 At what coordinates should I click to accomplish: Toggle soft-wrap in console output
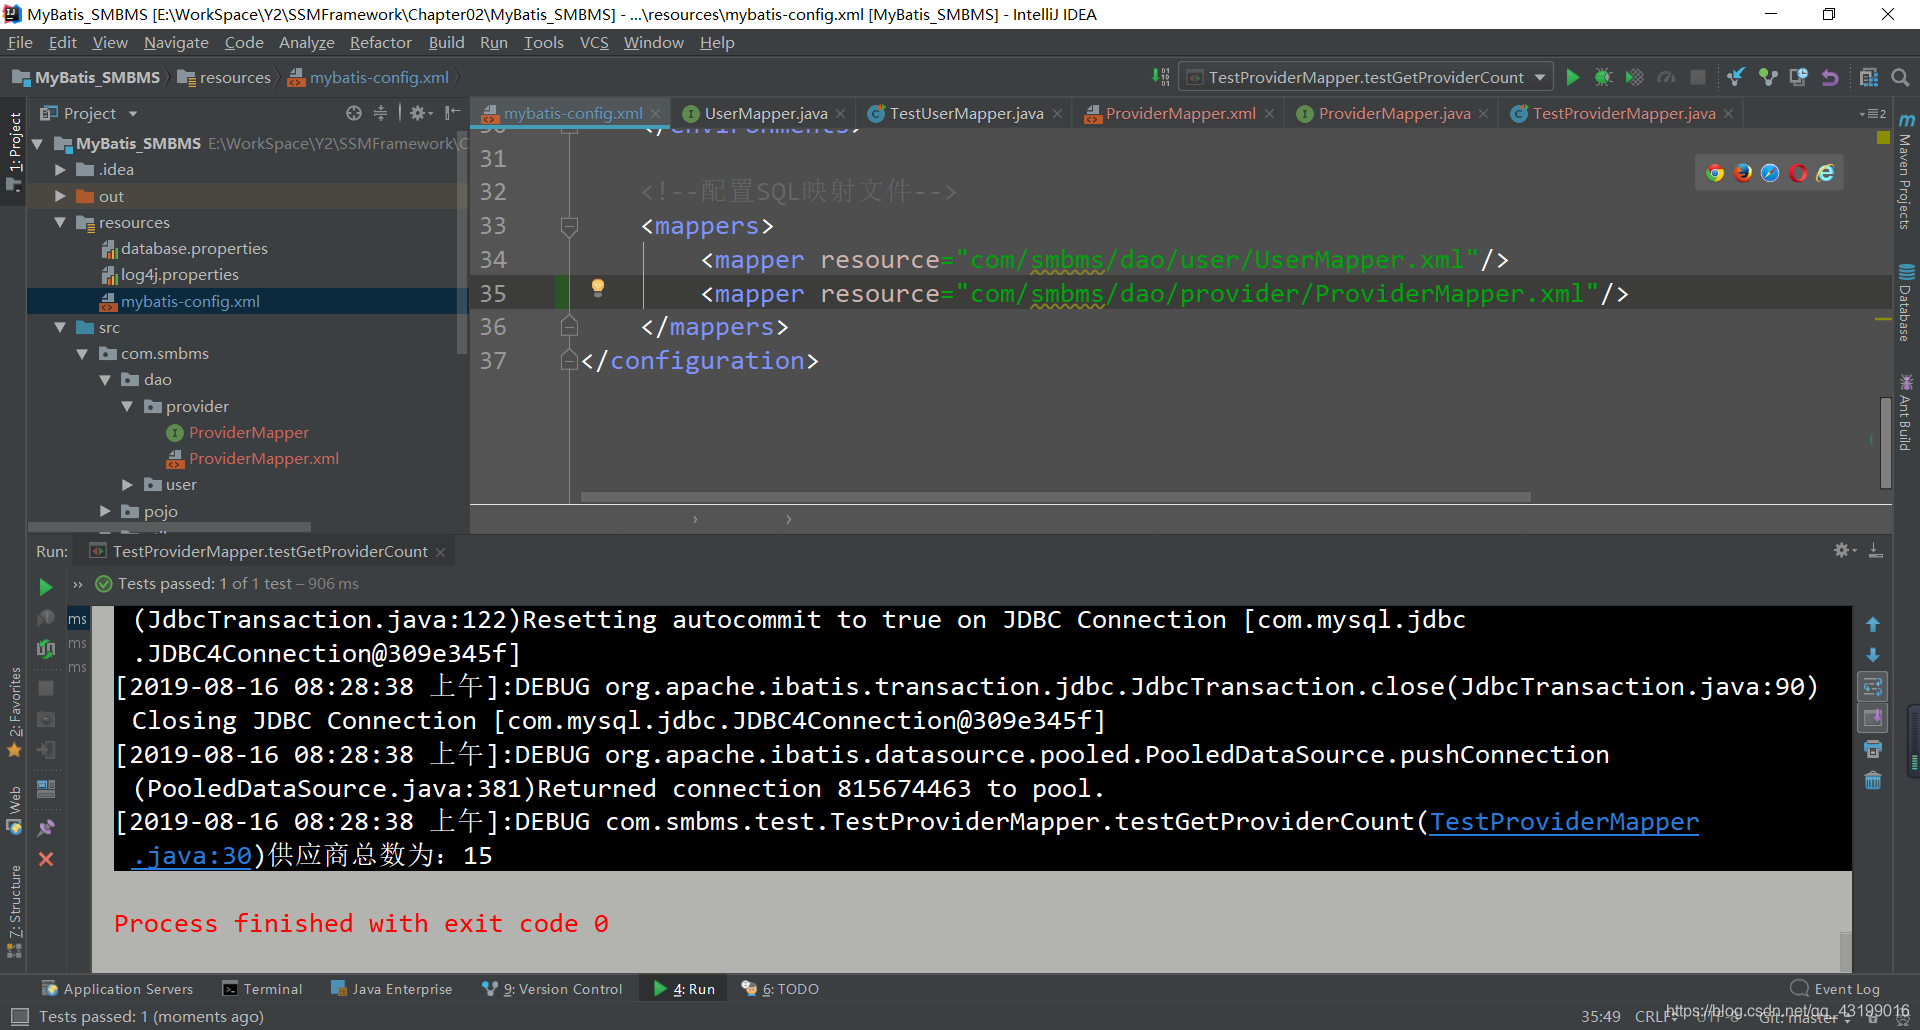point(1873,687)
